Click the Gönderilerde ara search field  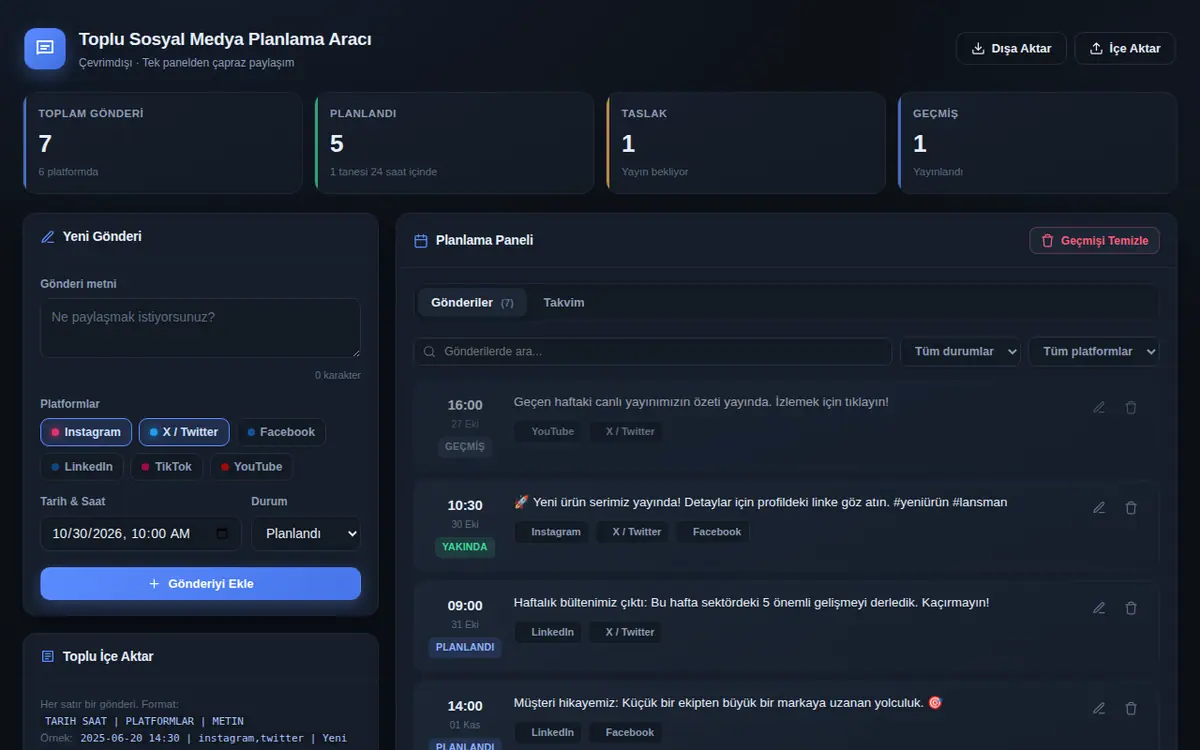[653, 352]
